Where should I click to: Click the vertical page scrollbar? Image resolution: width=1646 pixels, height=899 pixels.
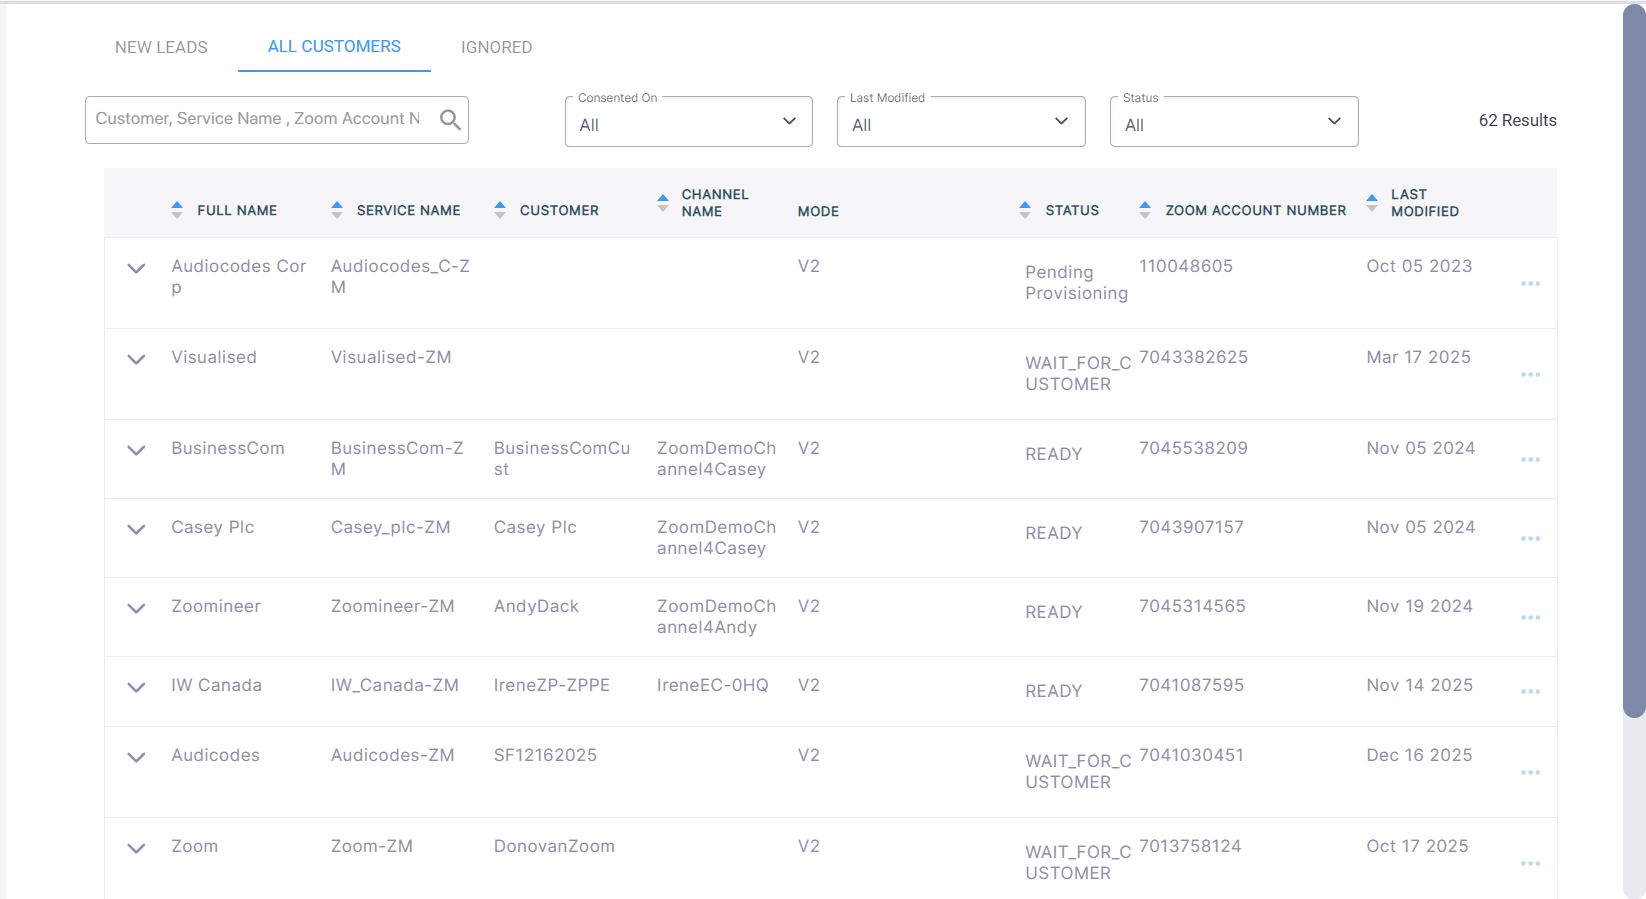pyautogui.click(x=1634, y=360)
